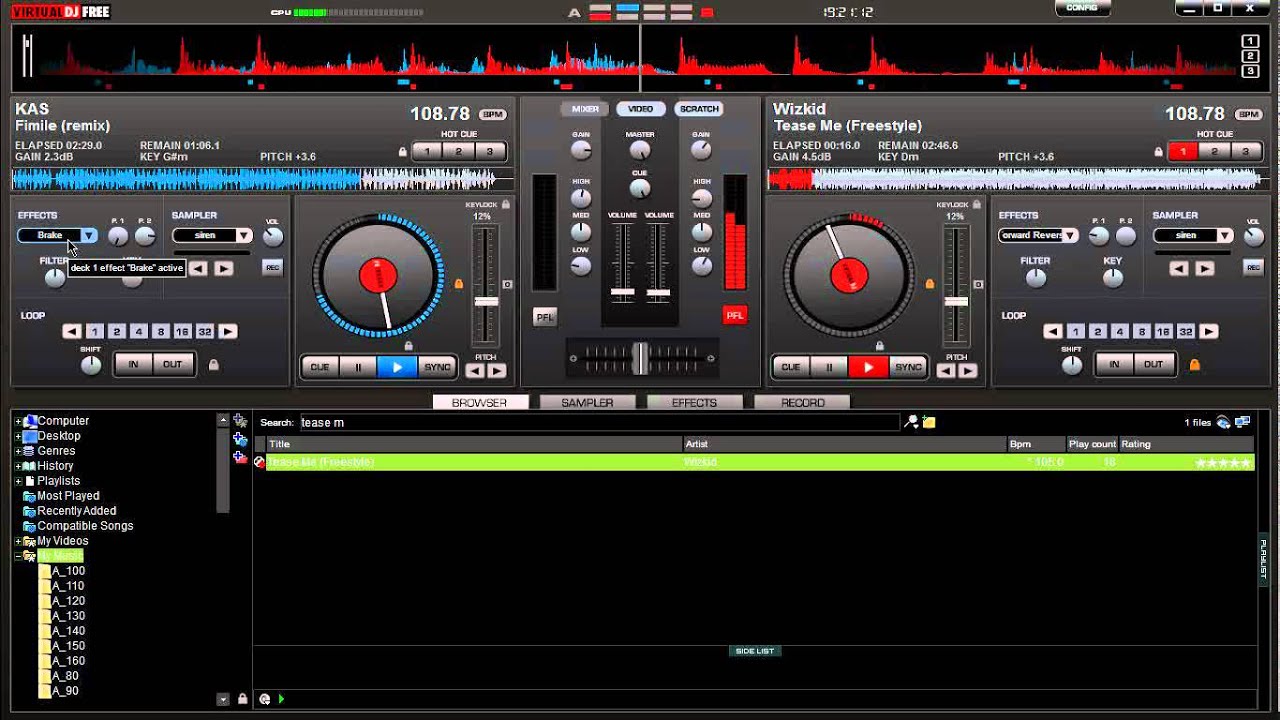Select the VIDEO center panel tab
The width and height of the screenshot is (1280, 720).
640,109
